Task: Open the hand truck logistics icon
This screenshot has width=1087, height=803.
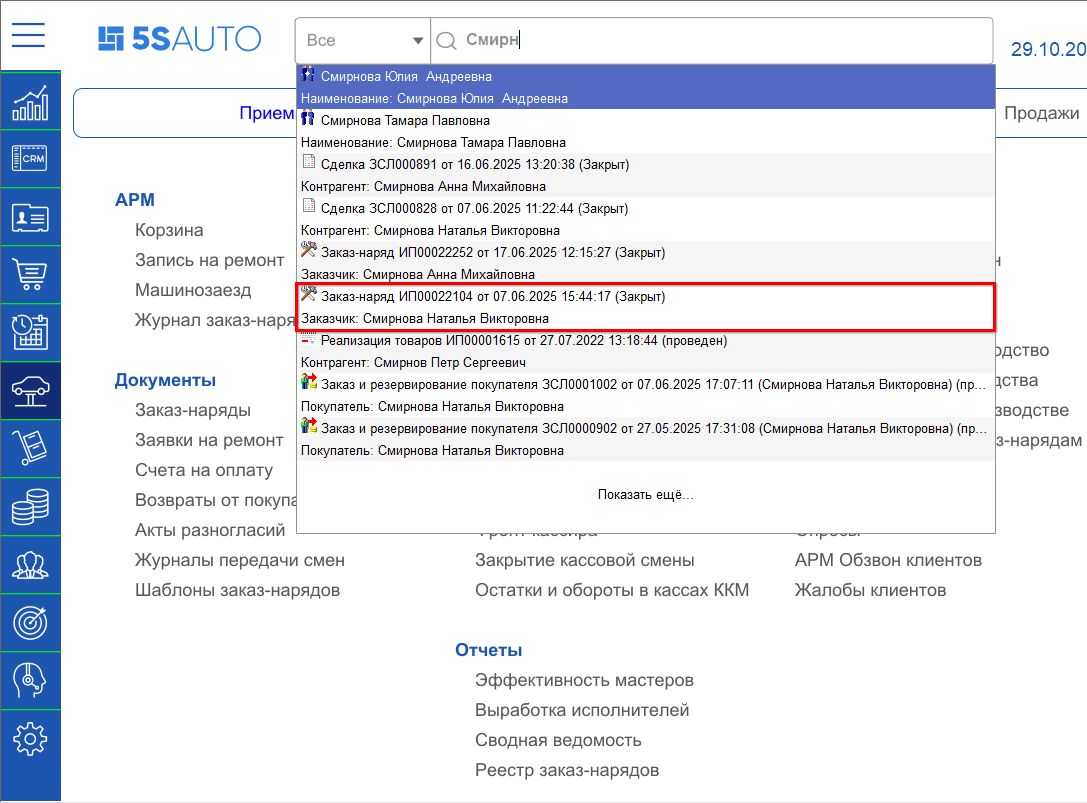Action: pyautogui.click(x=30, y=448)
